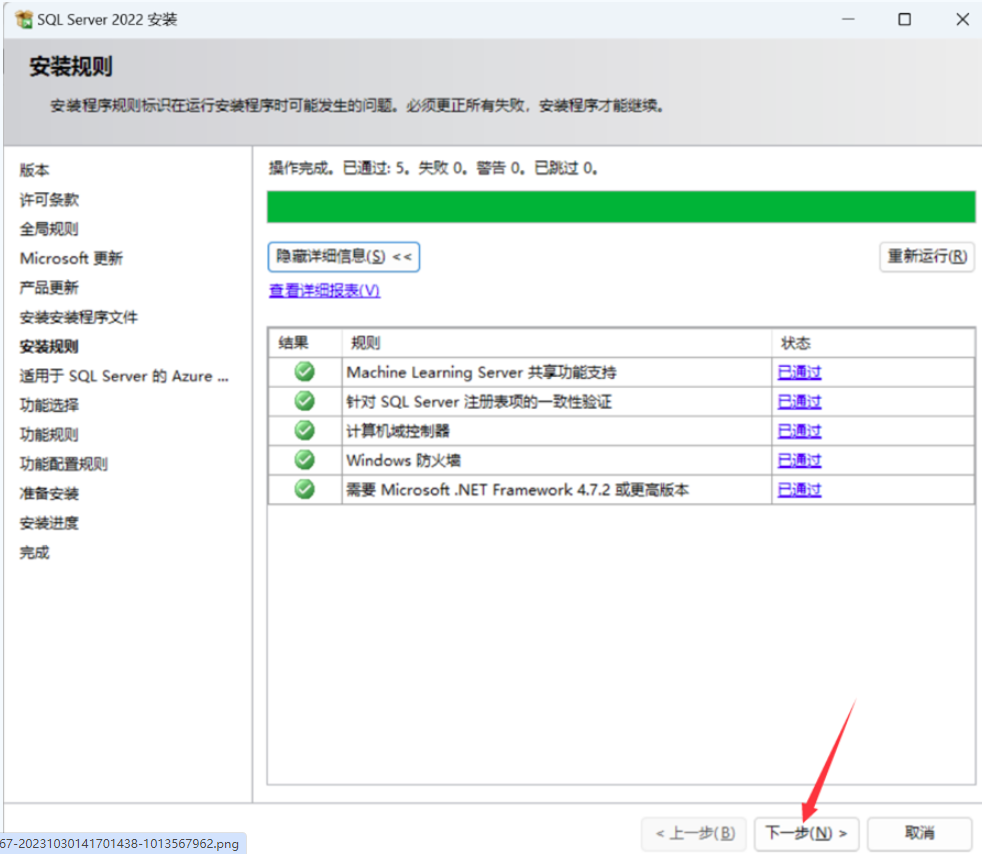Viewport: 982px width, 854px height.
Task: Select 全局规则 step in sidebar
Action: pyautogui.click(x=49, y=229)
